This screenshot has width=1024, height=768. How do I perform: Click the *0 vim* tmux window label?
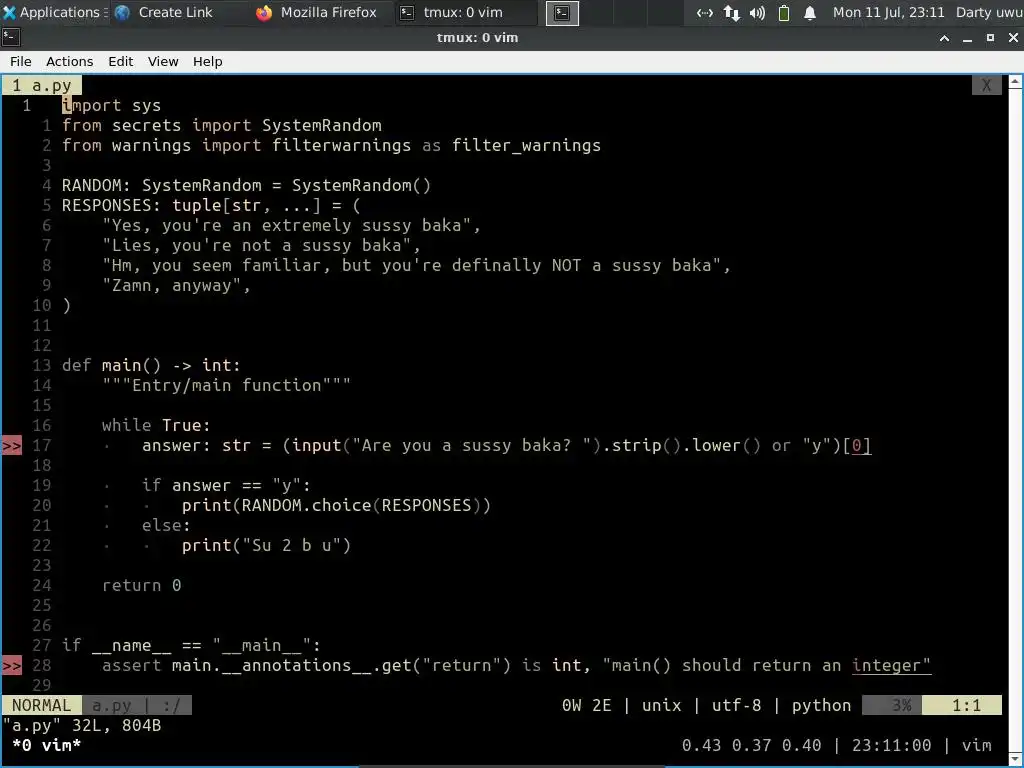tap(46, 745)
